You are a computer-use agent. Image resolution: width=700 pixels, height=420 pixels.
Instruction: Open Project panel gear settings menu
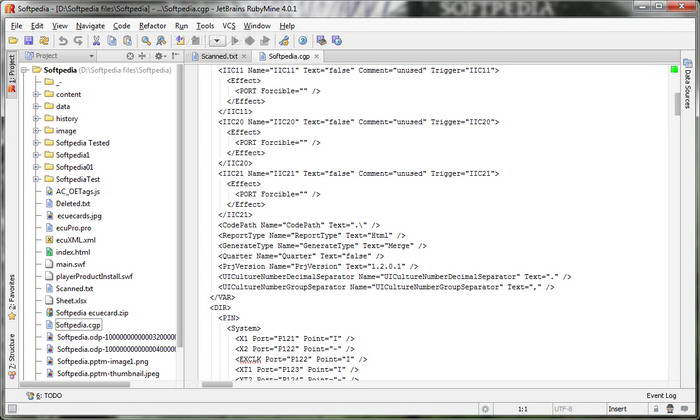159,56
